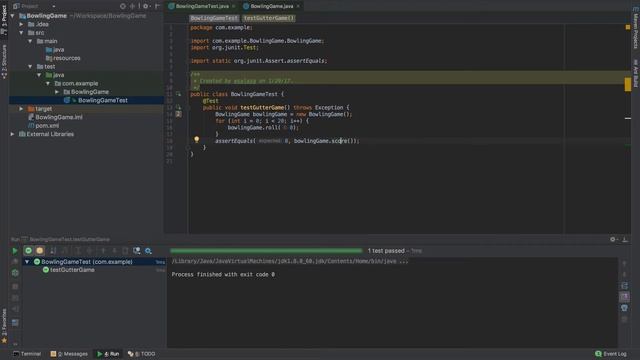The width and height of the screenshot is (640, 360).
Task: Expand the BowlingGame package
Action: [x=57, y=92]
